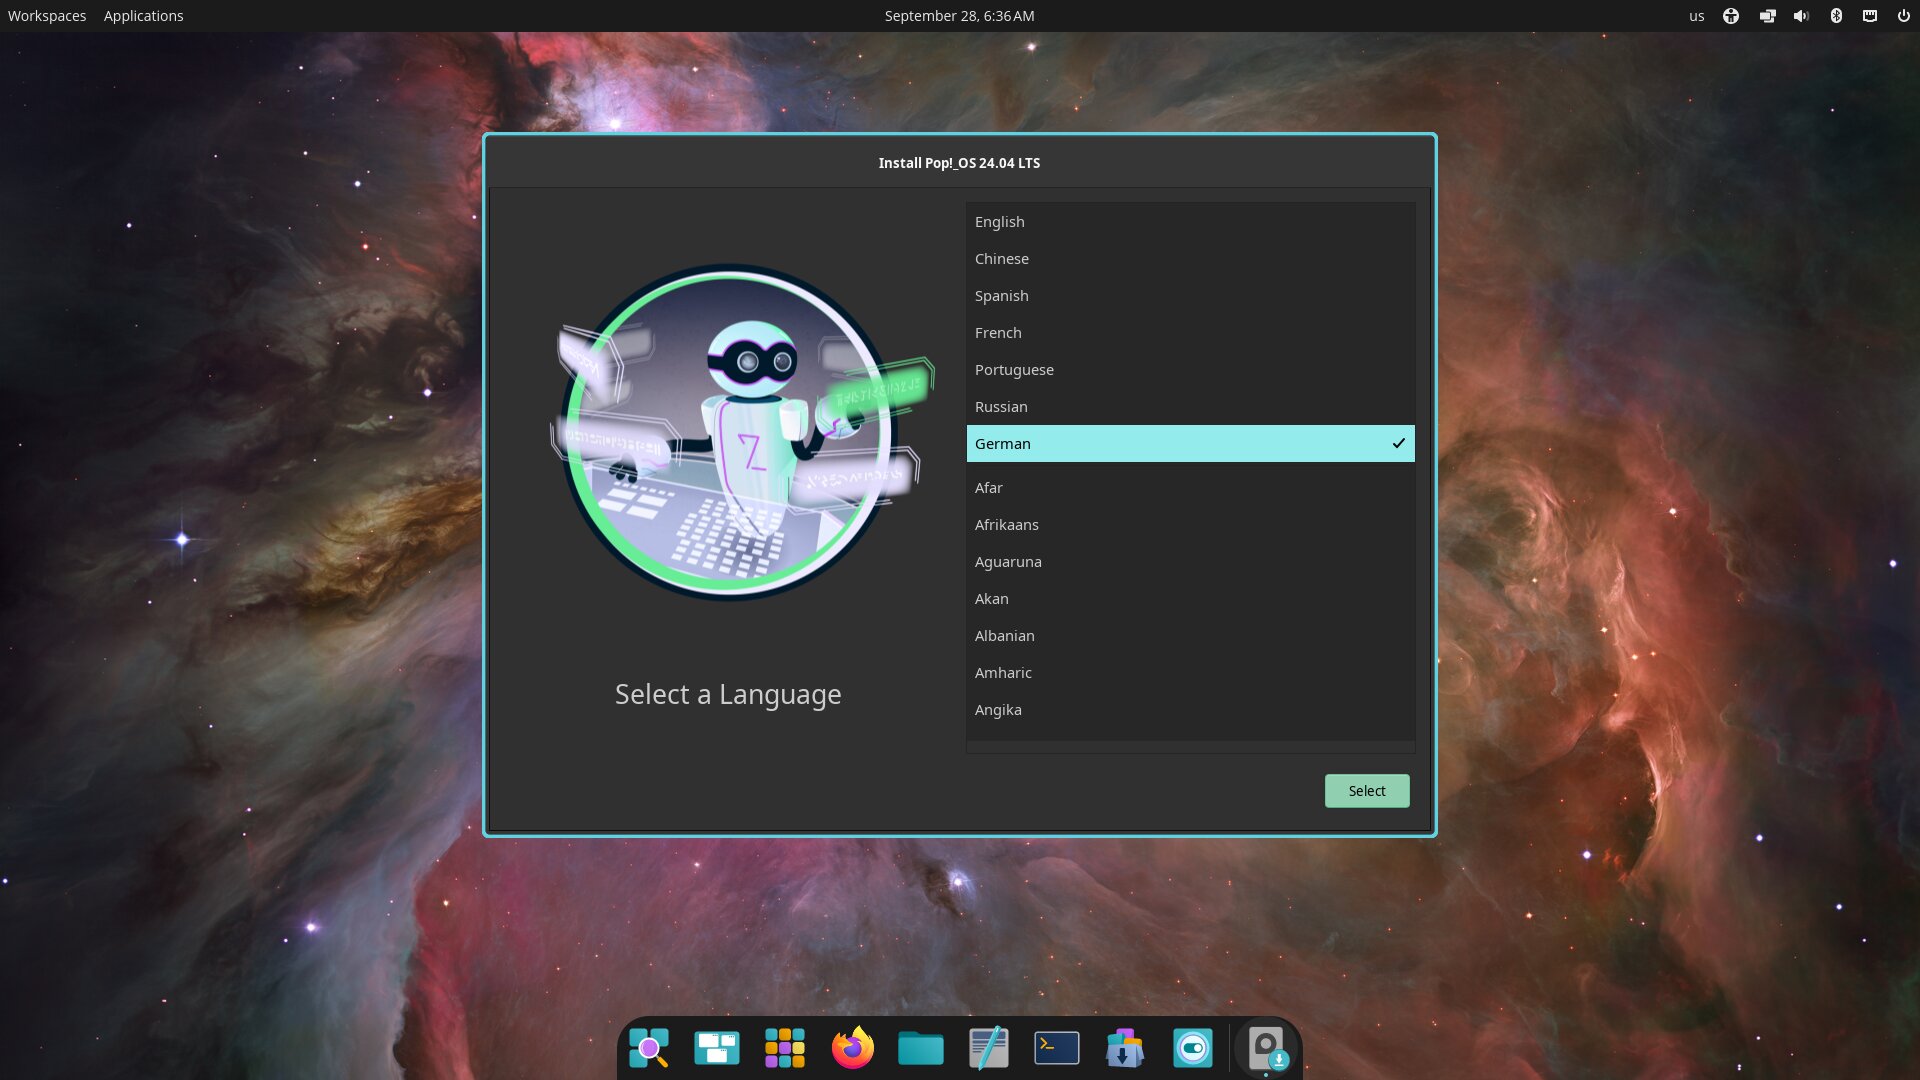Open the Workspaces panel menu
1920x1080 pixels.
47,16
